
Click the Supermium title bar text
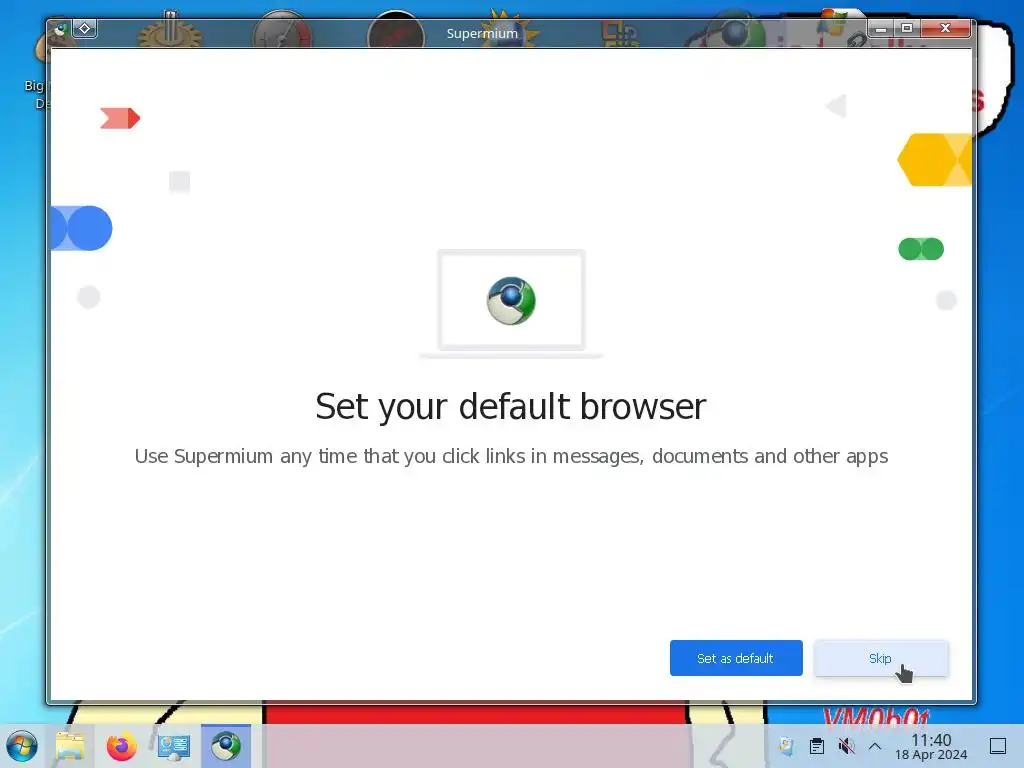[482, 33]
